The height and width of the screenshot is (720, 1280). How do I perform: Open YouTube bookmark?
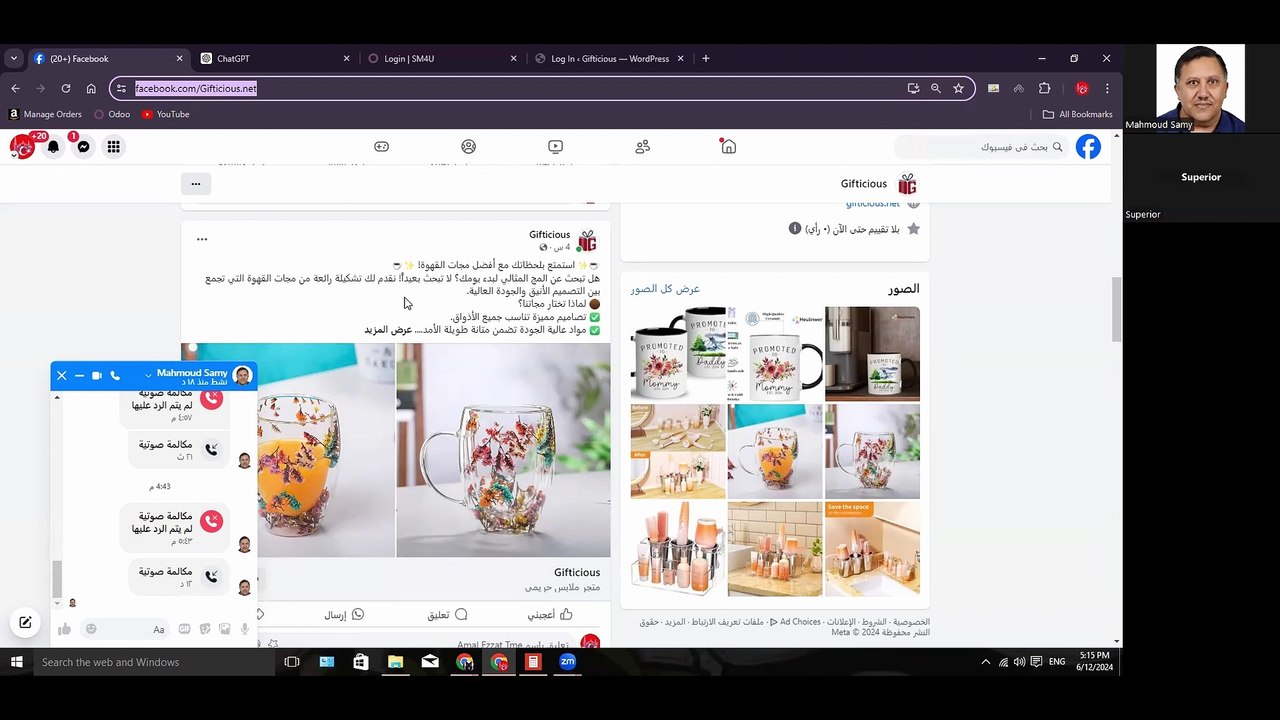click(165, 114)
